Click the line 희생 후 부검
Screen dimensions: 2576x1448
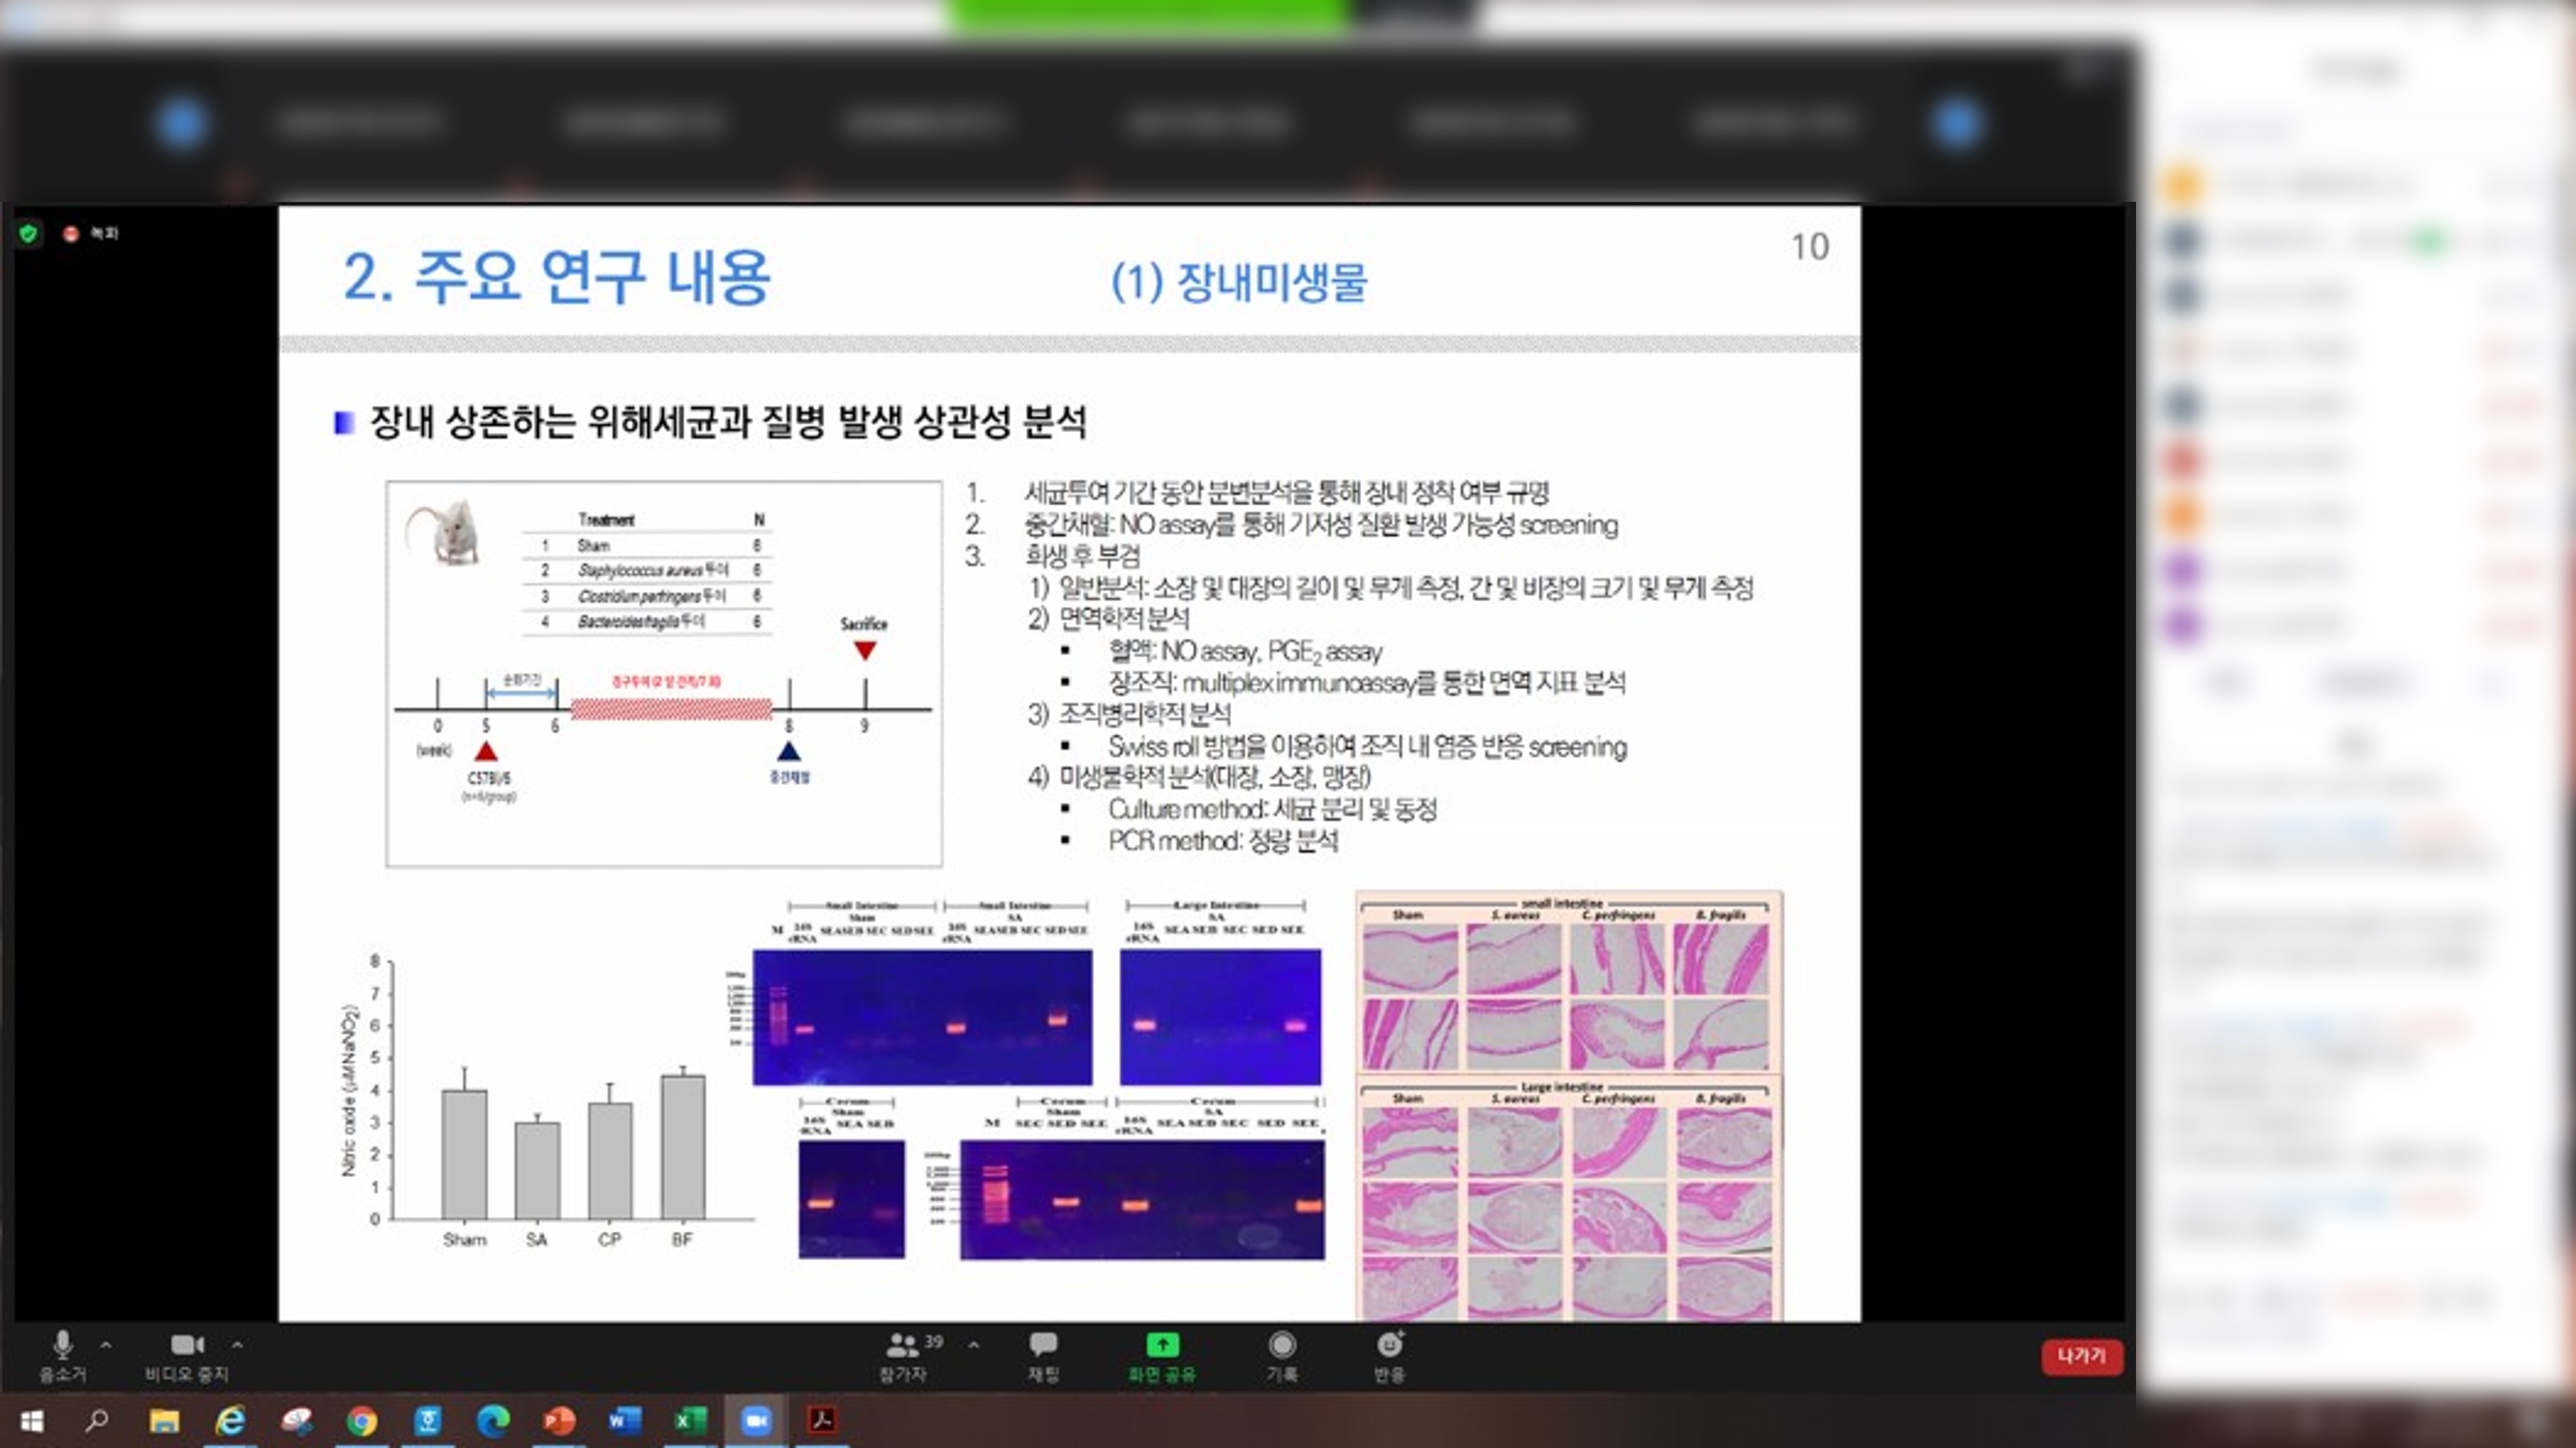click(1082, 556)
